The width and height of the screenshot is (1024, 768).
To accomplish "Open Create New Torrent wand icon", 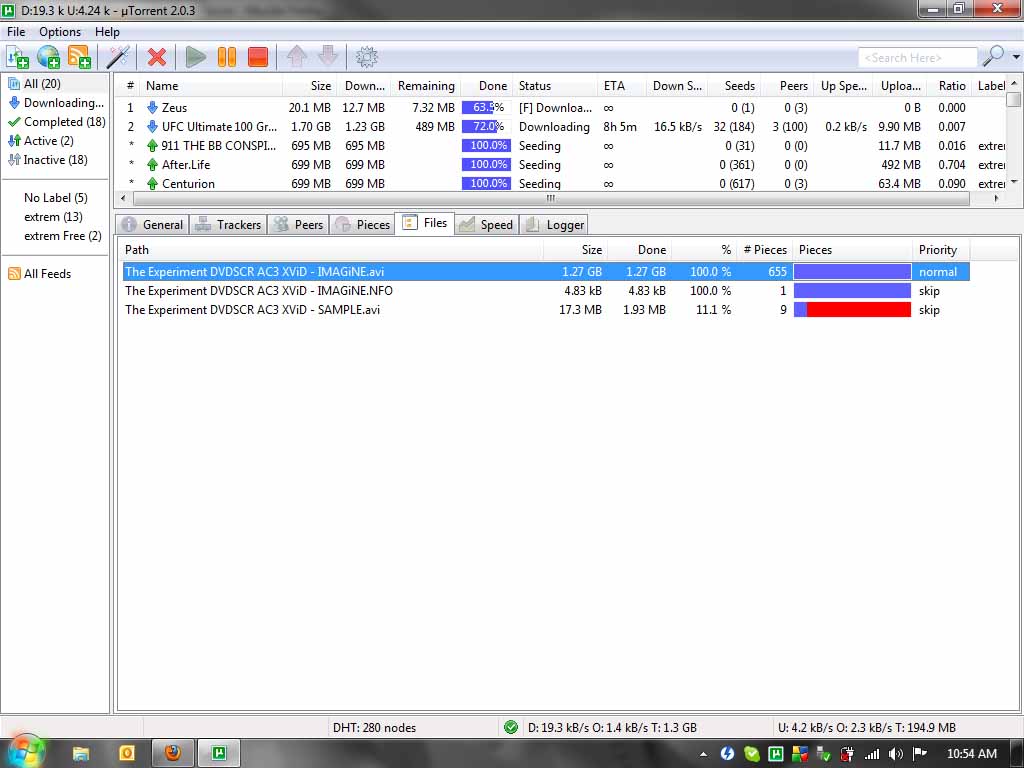I will click(118, 57).
